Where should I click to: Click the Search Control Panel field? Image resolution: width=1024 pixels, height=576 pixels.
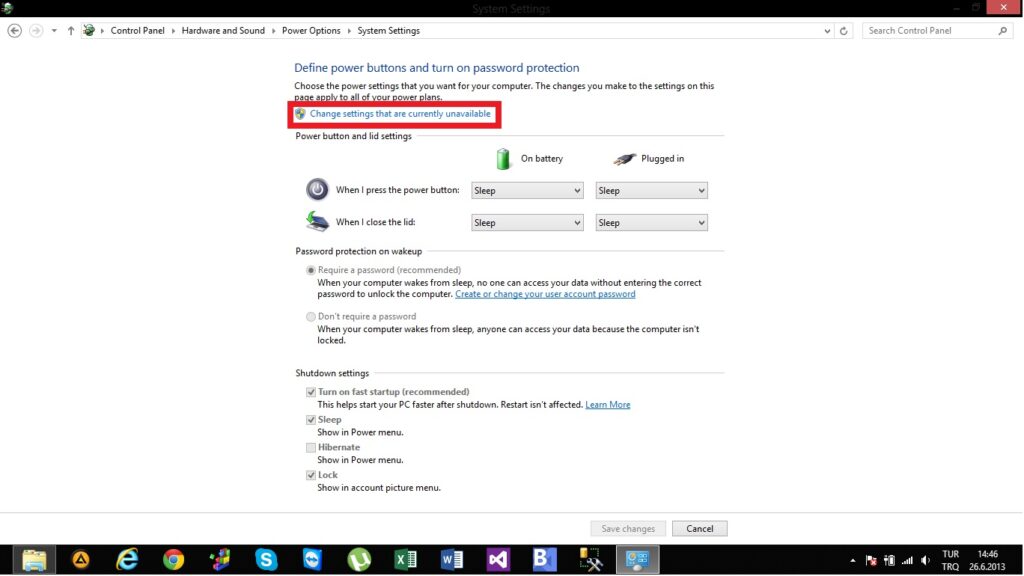tap(930, 31)
